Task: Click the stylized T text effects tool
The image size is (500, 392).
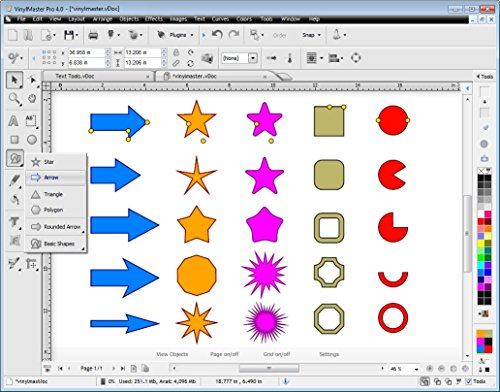Action: pyautogui.click(x=14, y=222)
